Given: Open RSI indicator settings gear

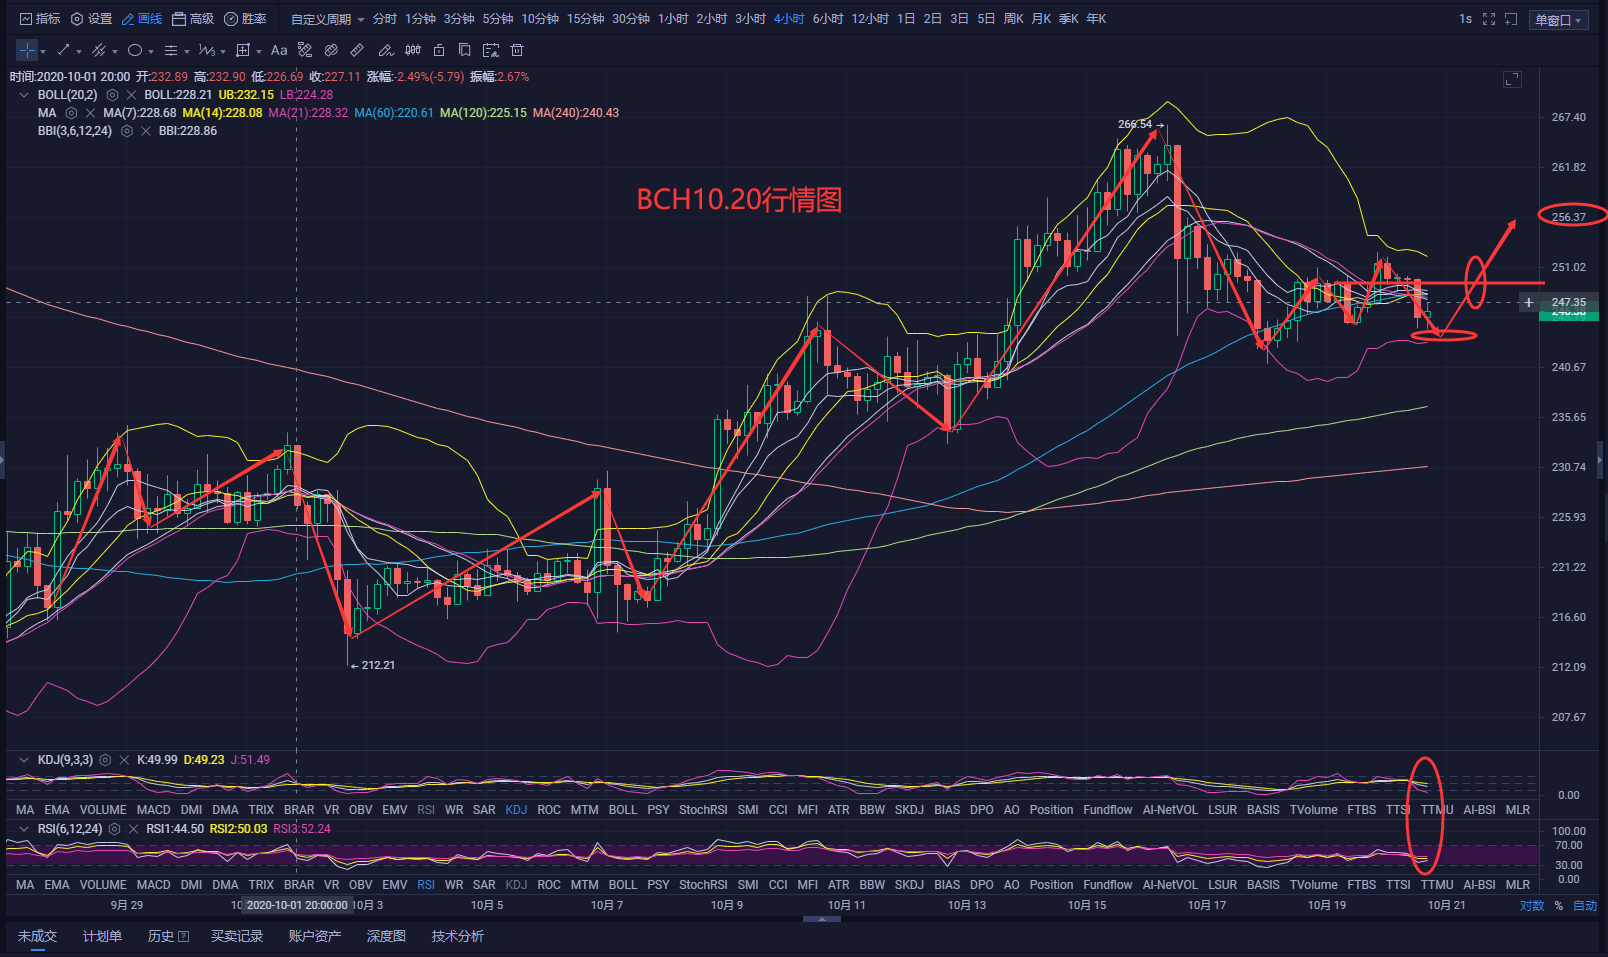Looking at the screenshot, I should pos(114,829).
